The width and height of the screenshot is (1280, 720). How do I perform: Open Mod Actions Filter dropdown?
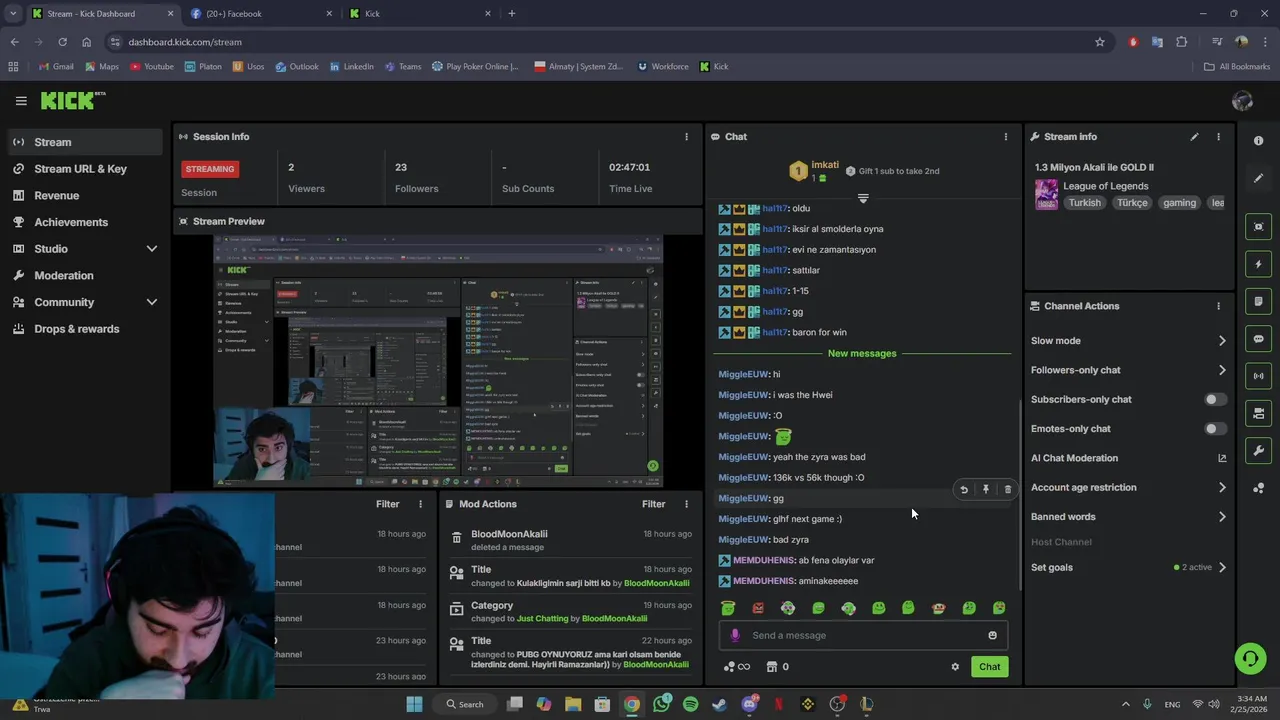[x=653, y=504]
